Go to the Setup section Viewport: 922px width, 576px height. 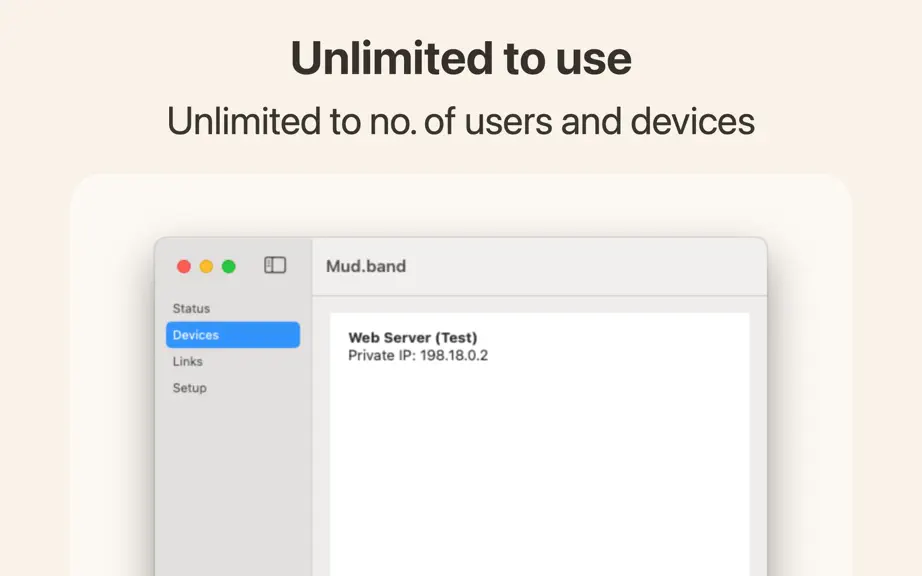point(189,388)
